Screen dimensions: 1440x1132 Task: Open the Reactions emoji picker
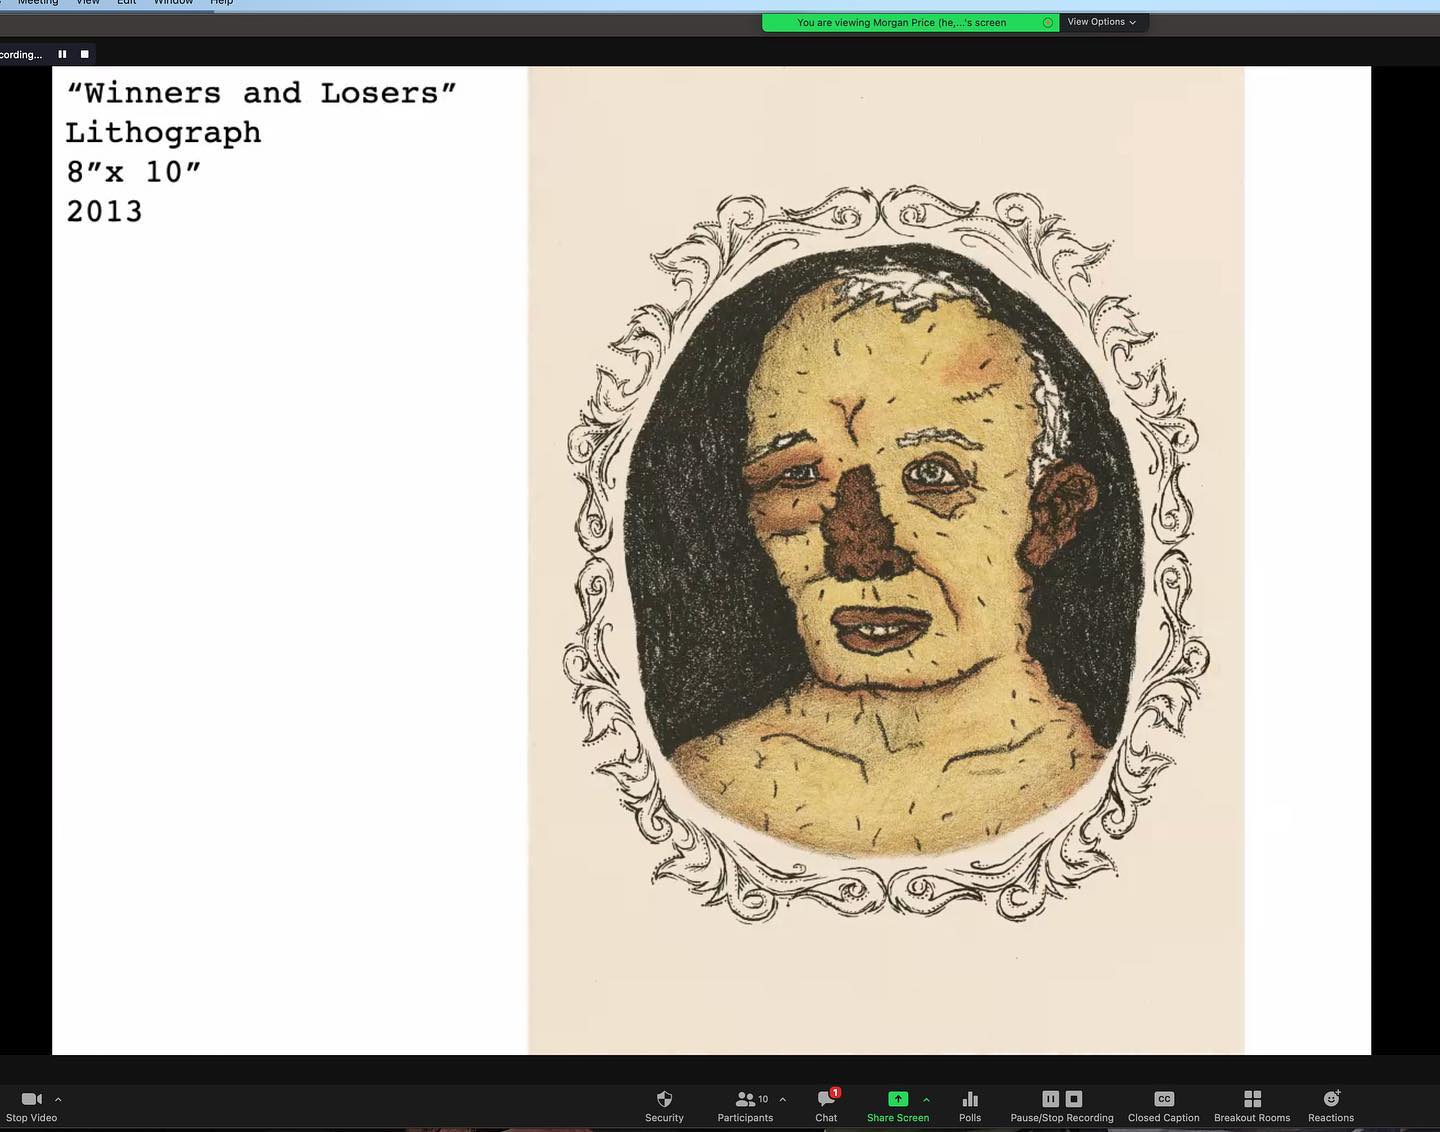point(1330,1104)
